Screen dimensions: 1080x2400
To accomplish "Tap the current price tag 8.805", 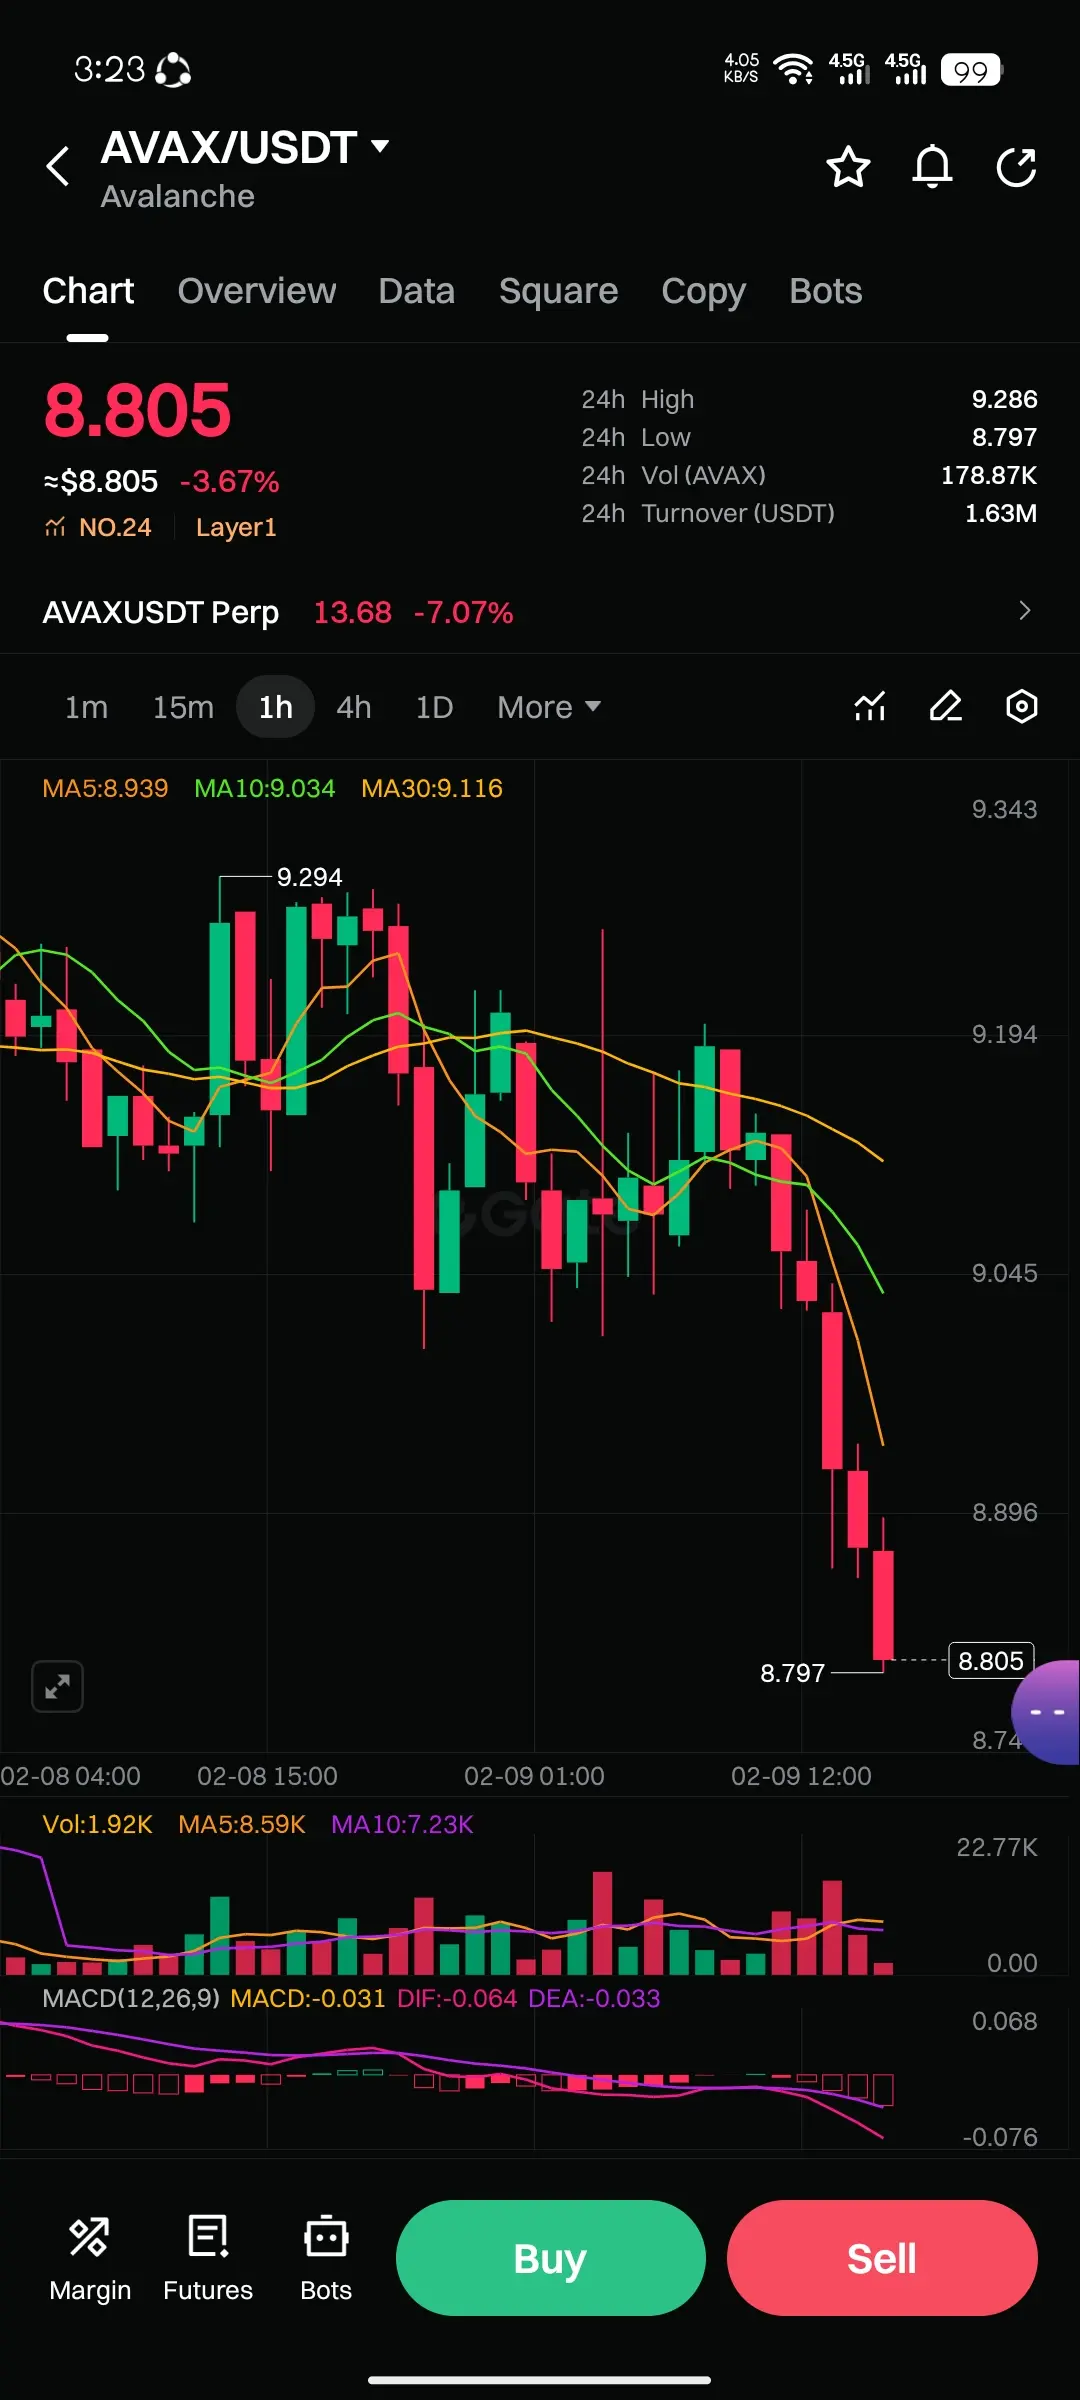I will [991, 1661].
